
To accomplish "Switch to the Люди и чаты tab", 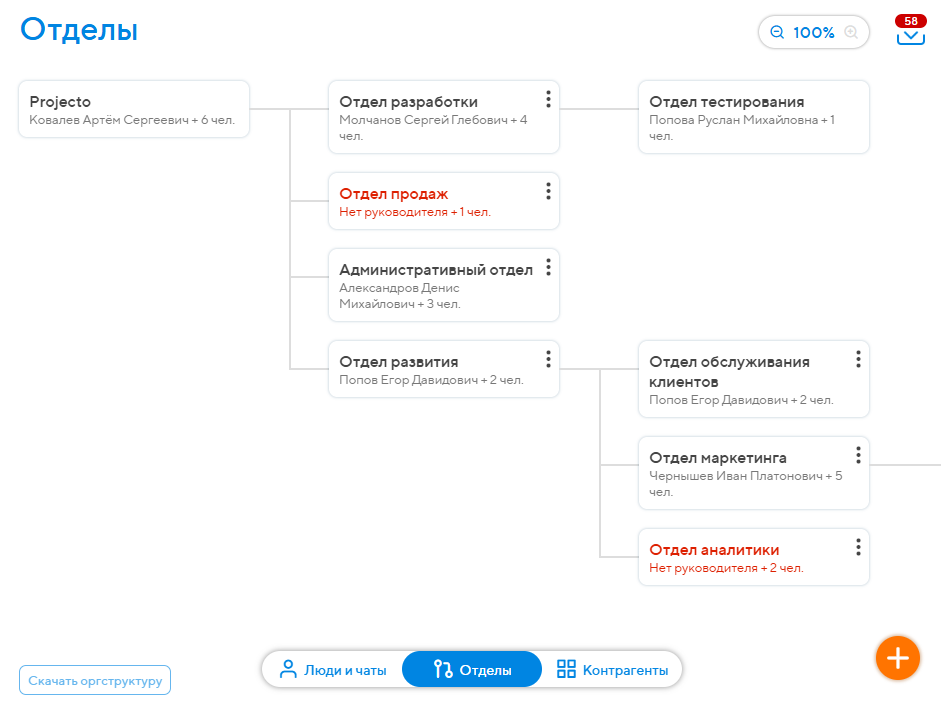I will (333, 670).
